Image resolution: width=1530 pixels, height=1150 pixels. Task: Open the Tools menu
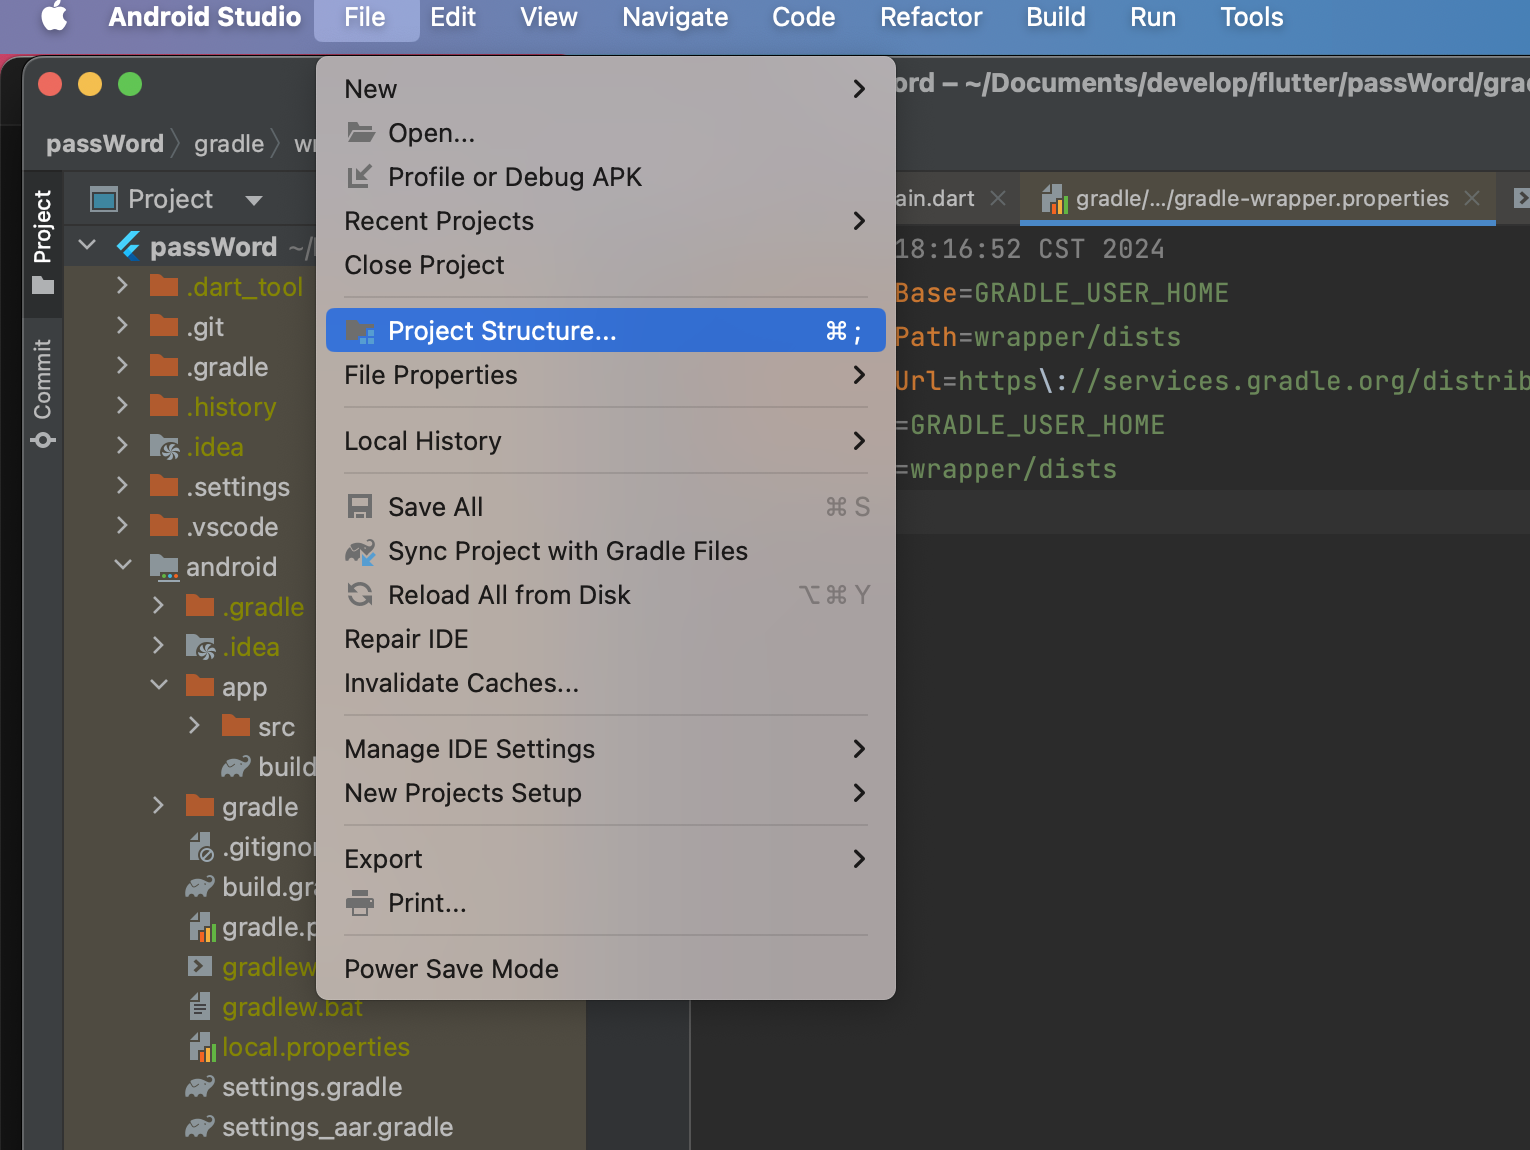coord(1251,17)
